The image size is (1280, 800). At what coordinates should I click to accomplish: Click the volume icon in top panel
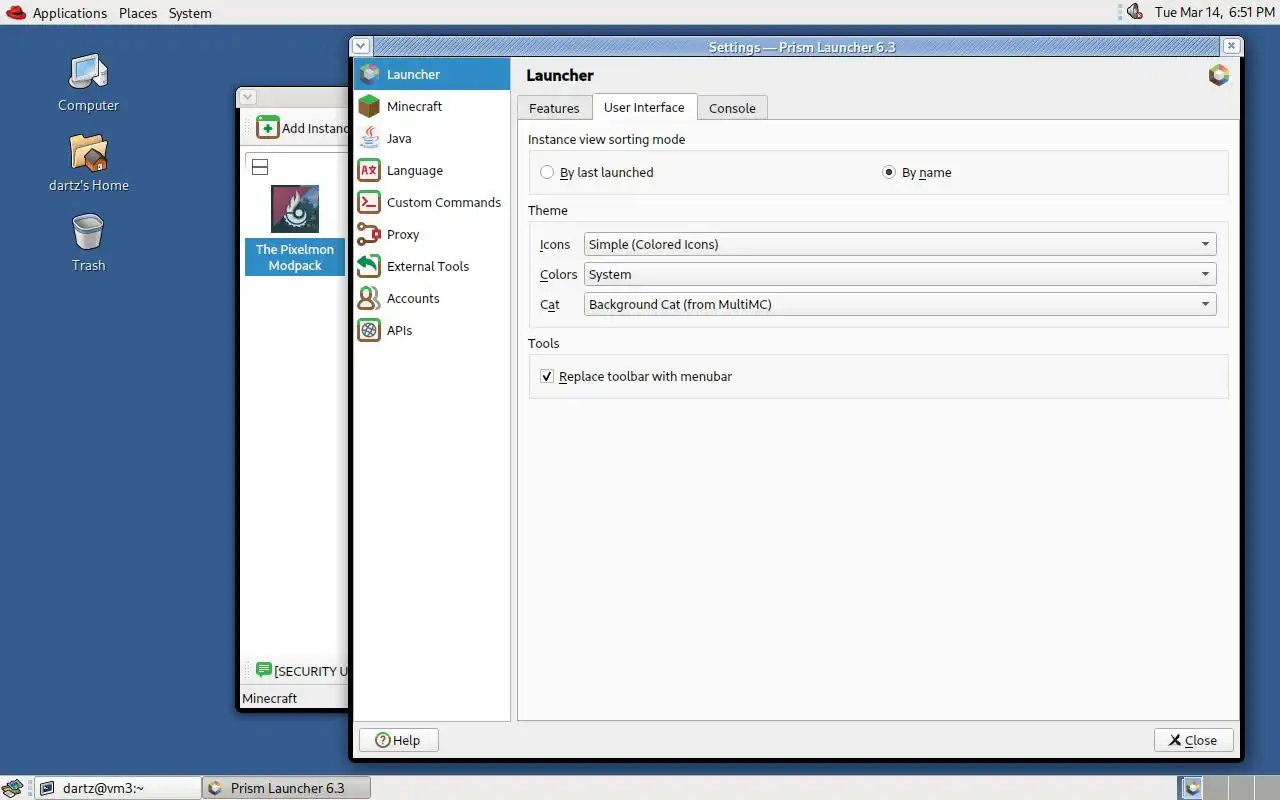click(x=1134, y=12)
